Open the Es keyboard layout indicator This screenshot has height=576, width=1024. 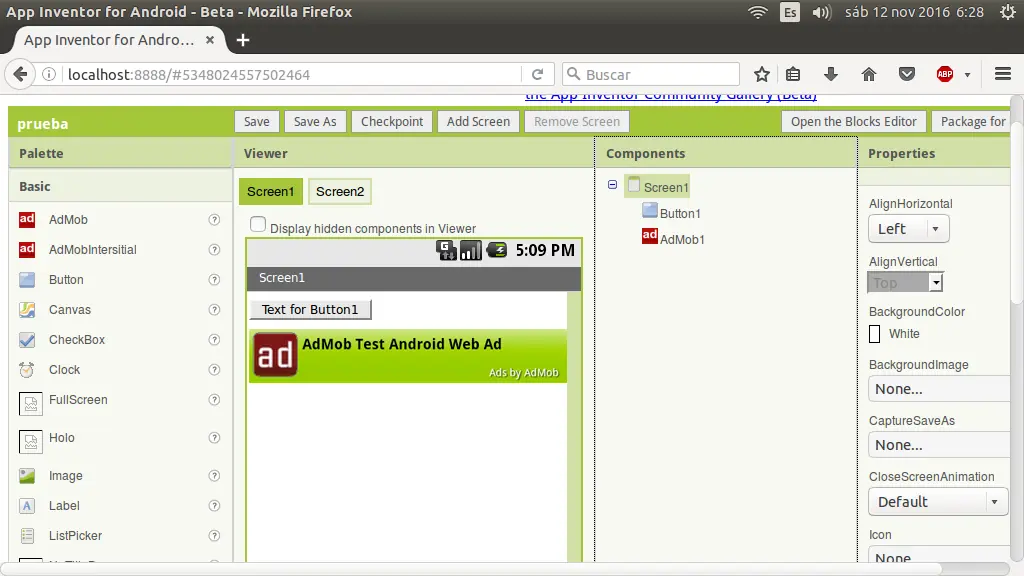pos(790,12)
